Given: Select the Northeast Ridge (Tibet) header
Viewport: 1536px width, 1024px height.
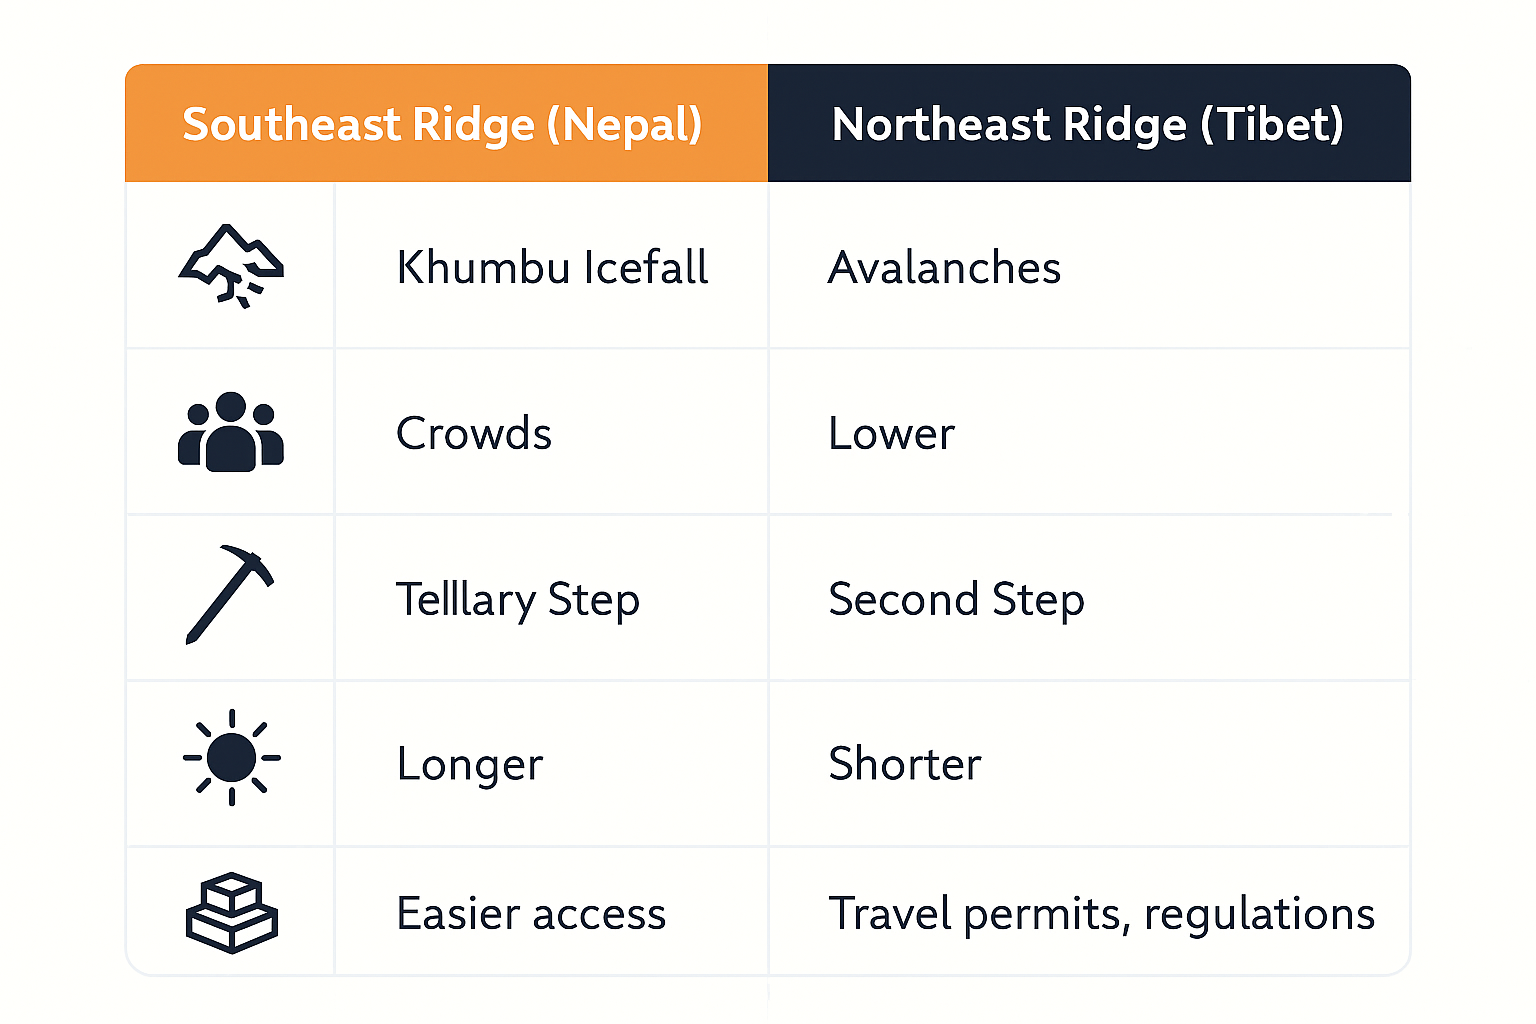Looking at the screenshot, I should pos(1088,125).
